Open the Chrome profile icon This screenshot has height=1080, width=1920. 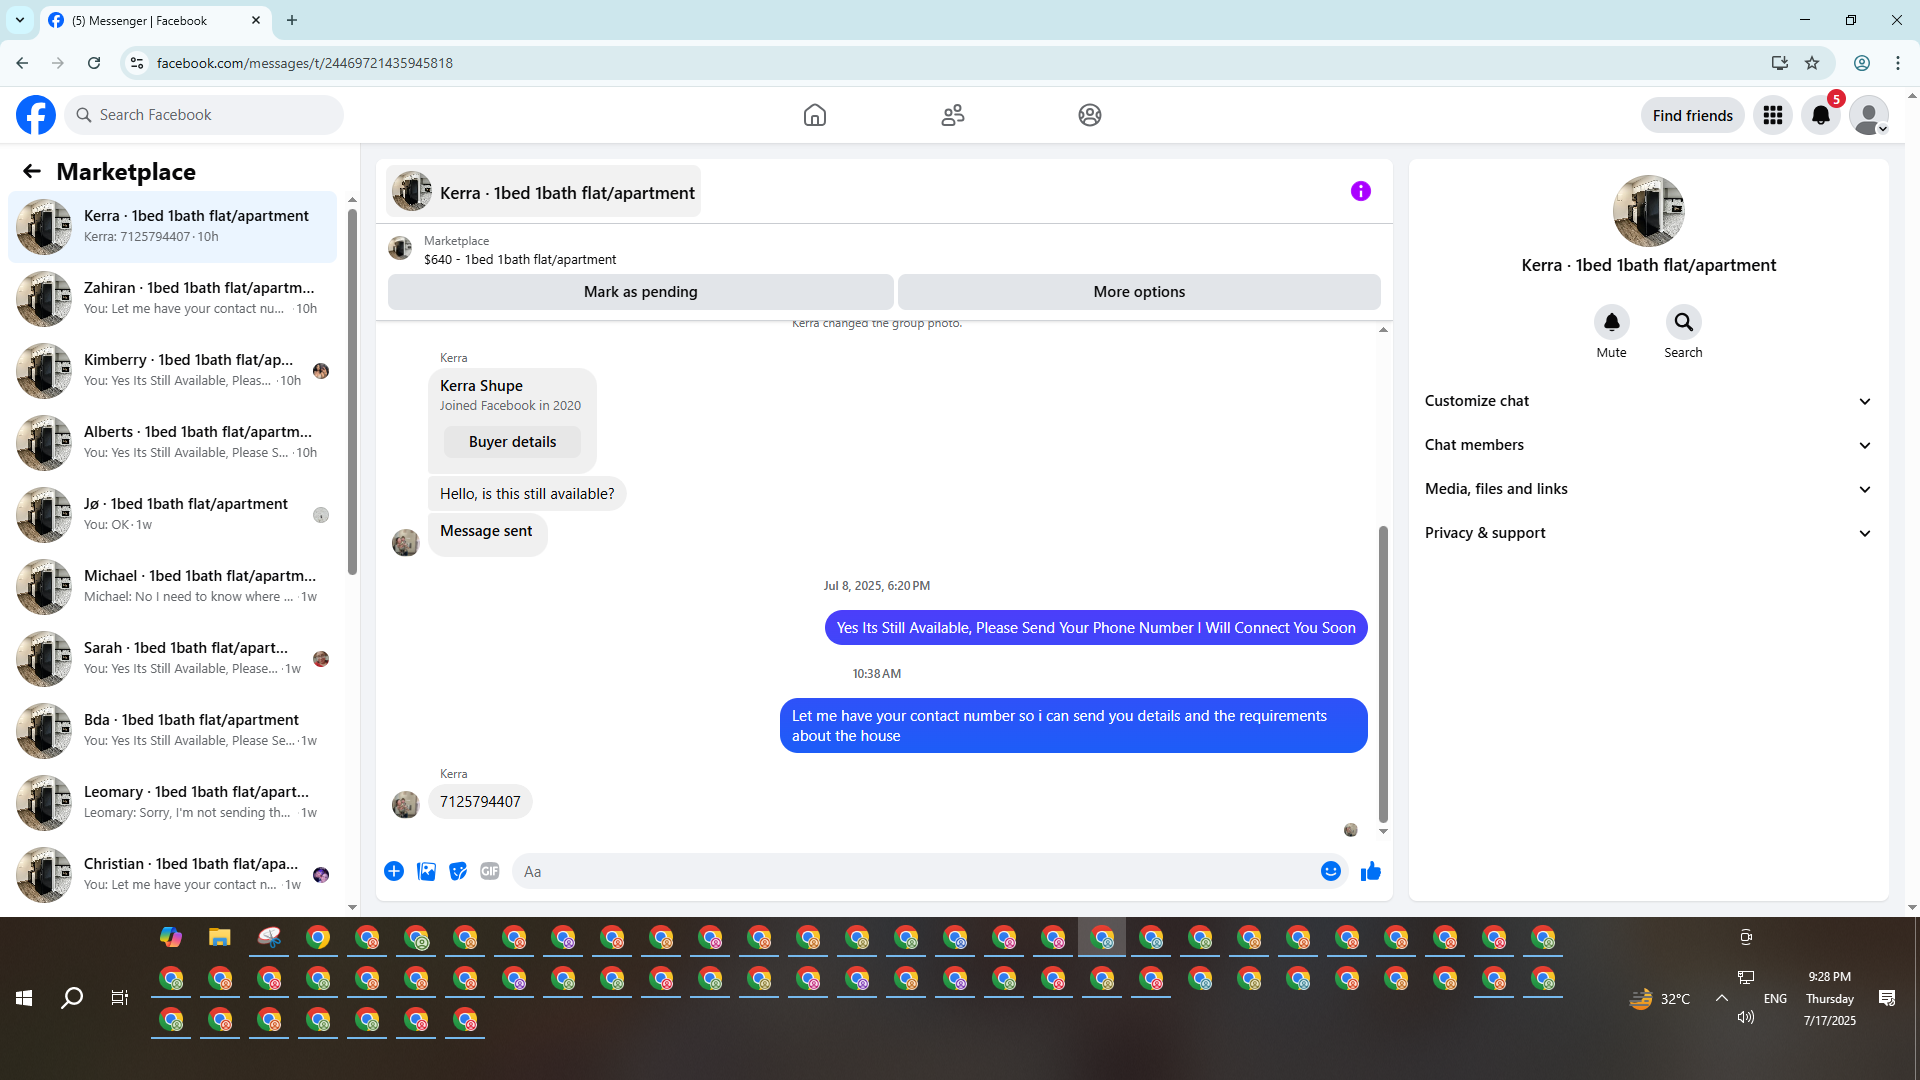[1862, 63]
